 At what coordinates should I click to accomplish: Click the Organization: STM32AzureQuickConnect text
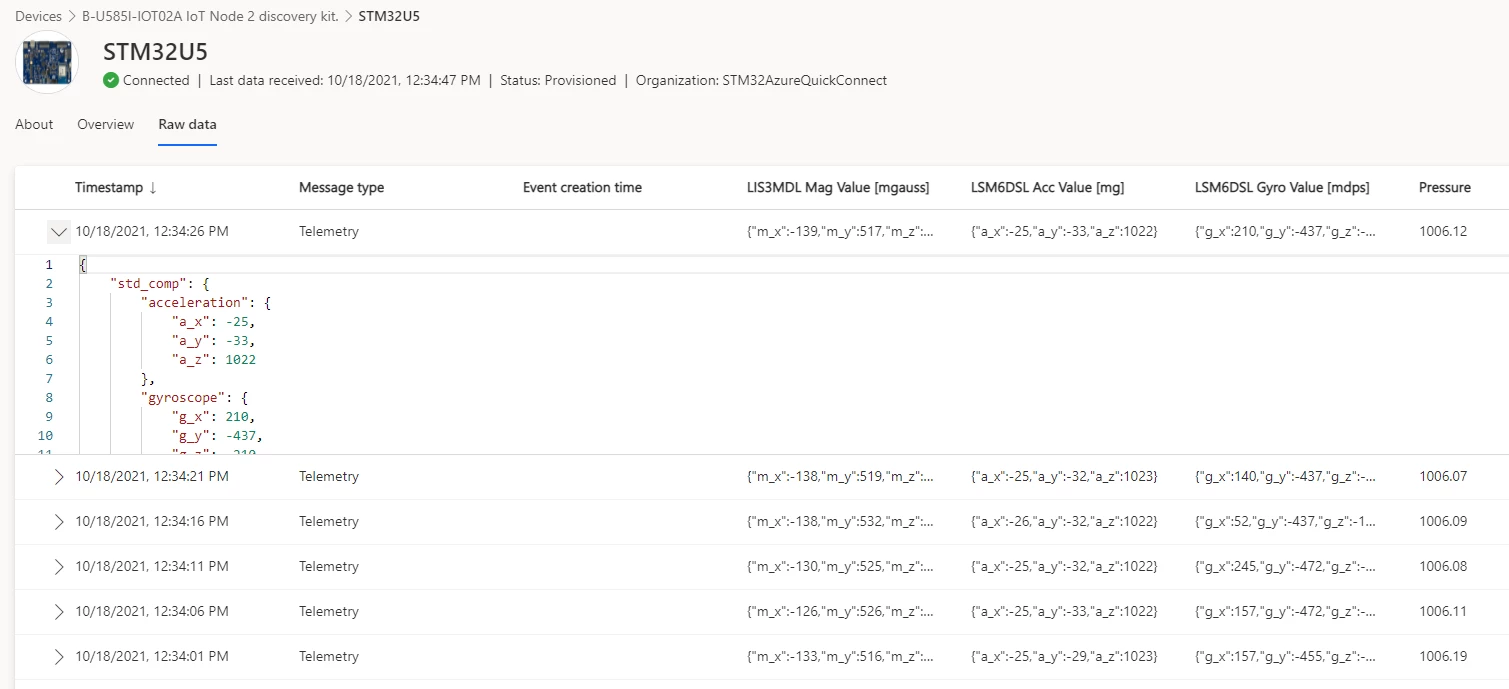click(761, 80)
